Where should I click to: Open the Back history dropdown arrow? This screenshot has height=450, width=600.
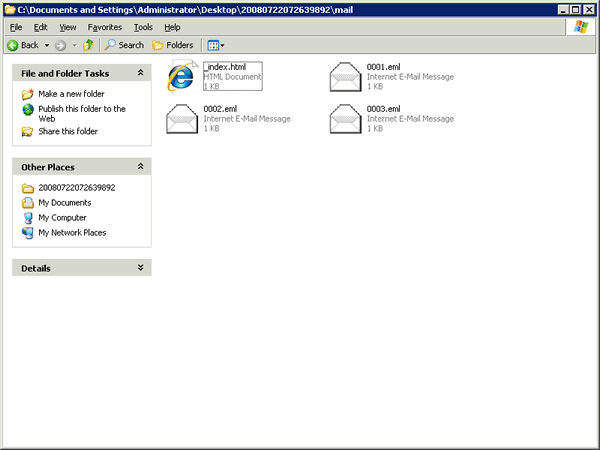[x=47, y=46]
